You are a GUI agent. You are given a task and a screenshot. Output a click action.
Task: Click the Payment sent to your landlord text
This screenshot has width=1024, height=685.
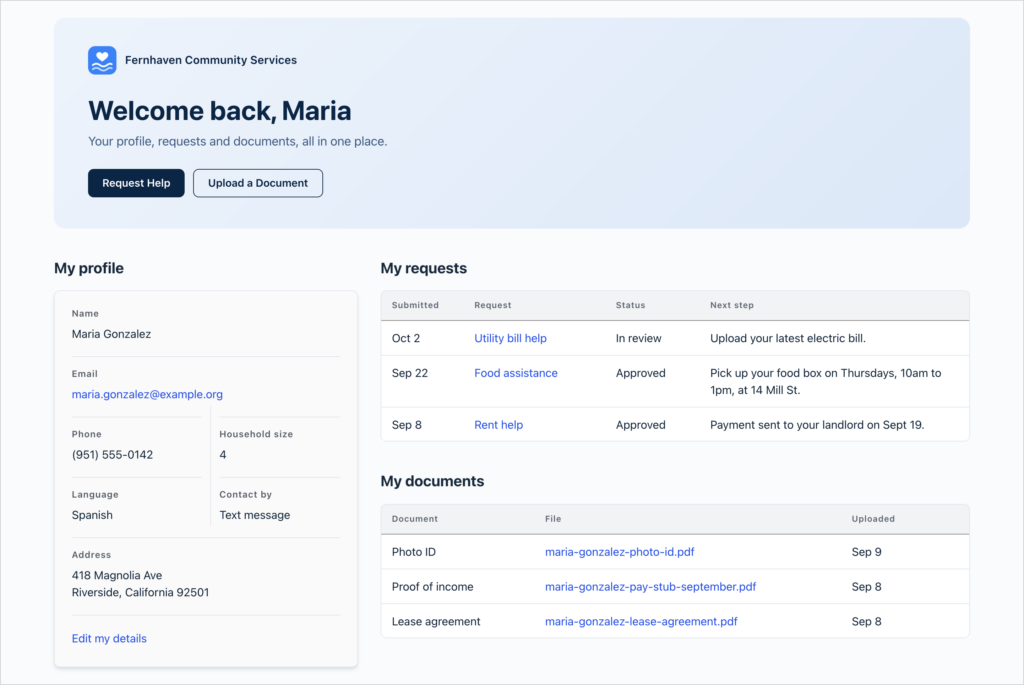pyautogui.click(x=817, y=424)
